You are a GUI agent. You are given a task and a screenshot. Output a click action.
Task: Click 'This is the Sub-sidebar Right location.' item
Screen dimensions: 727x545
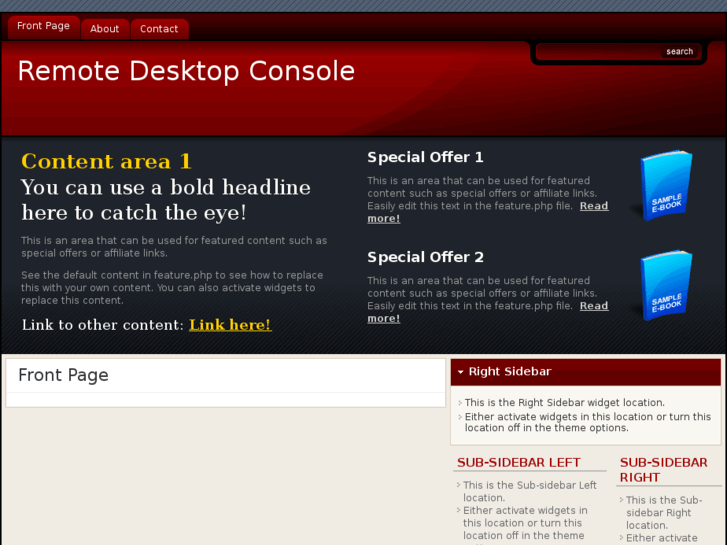click(664, 513)
